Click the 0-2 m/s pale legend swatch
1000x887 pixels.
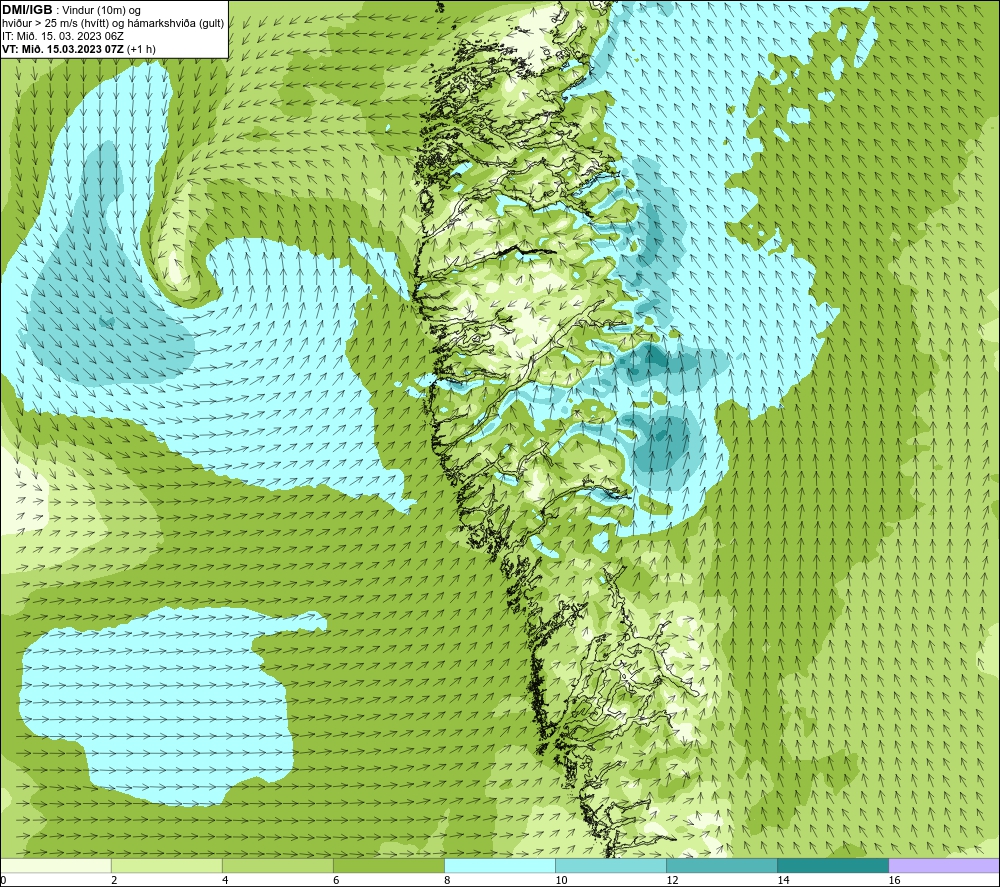pyautogui.click(x=56, y=865)
